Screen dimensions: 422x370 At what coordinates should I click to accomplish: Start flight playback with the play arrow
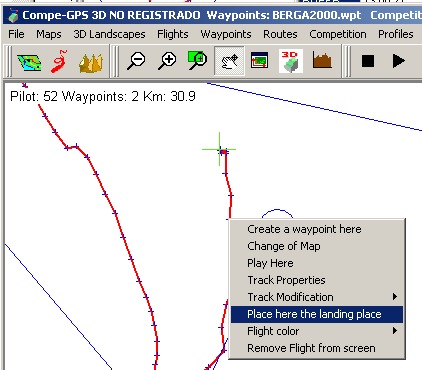(x=399, y=61)
